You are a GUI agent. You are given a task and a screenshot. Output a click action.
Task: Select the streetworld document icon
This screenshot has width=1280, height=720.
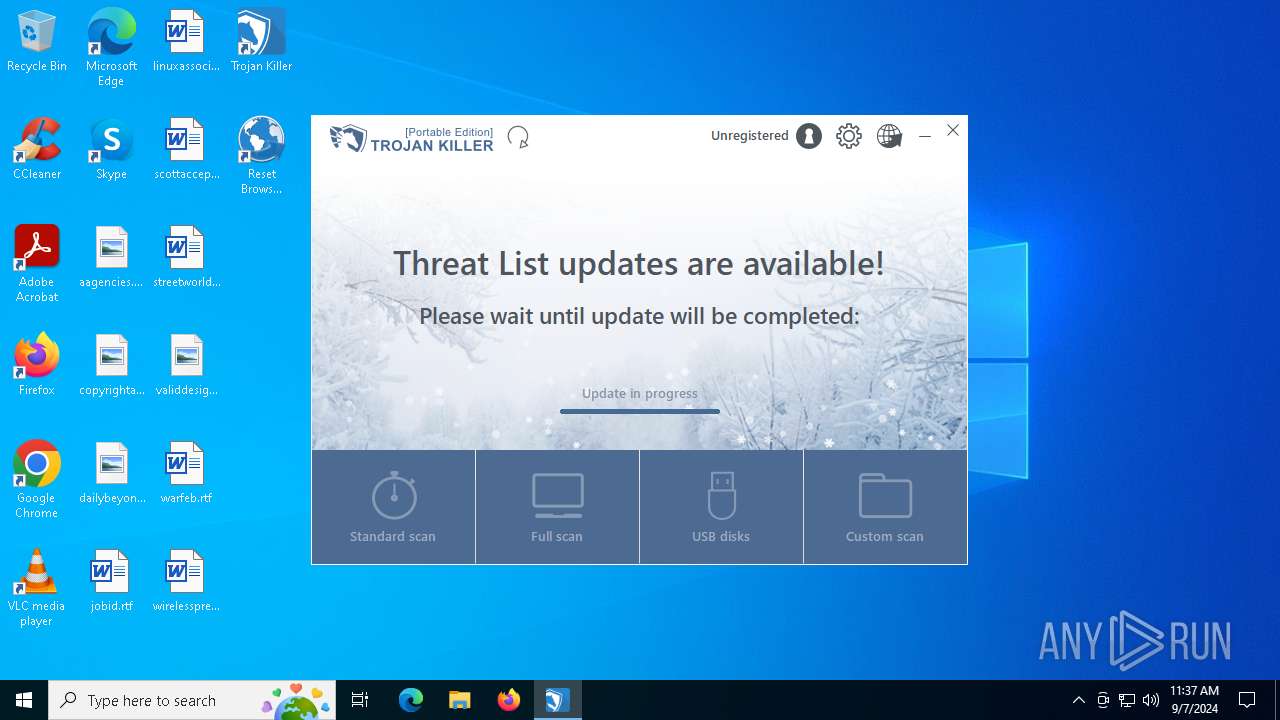(186, 258)
